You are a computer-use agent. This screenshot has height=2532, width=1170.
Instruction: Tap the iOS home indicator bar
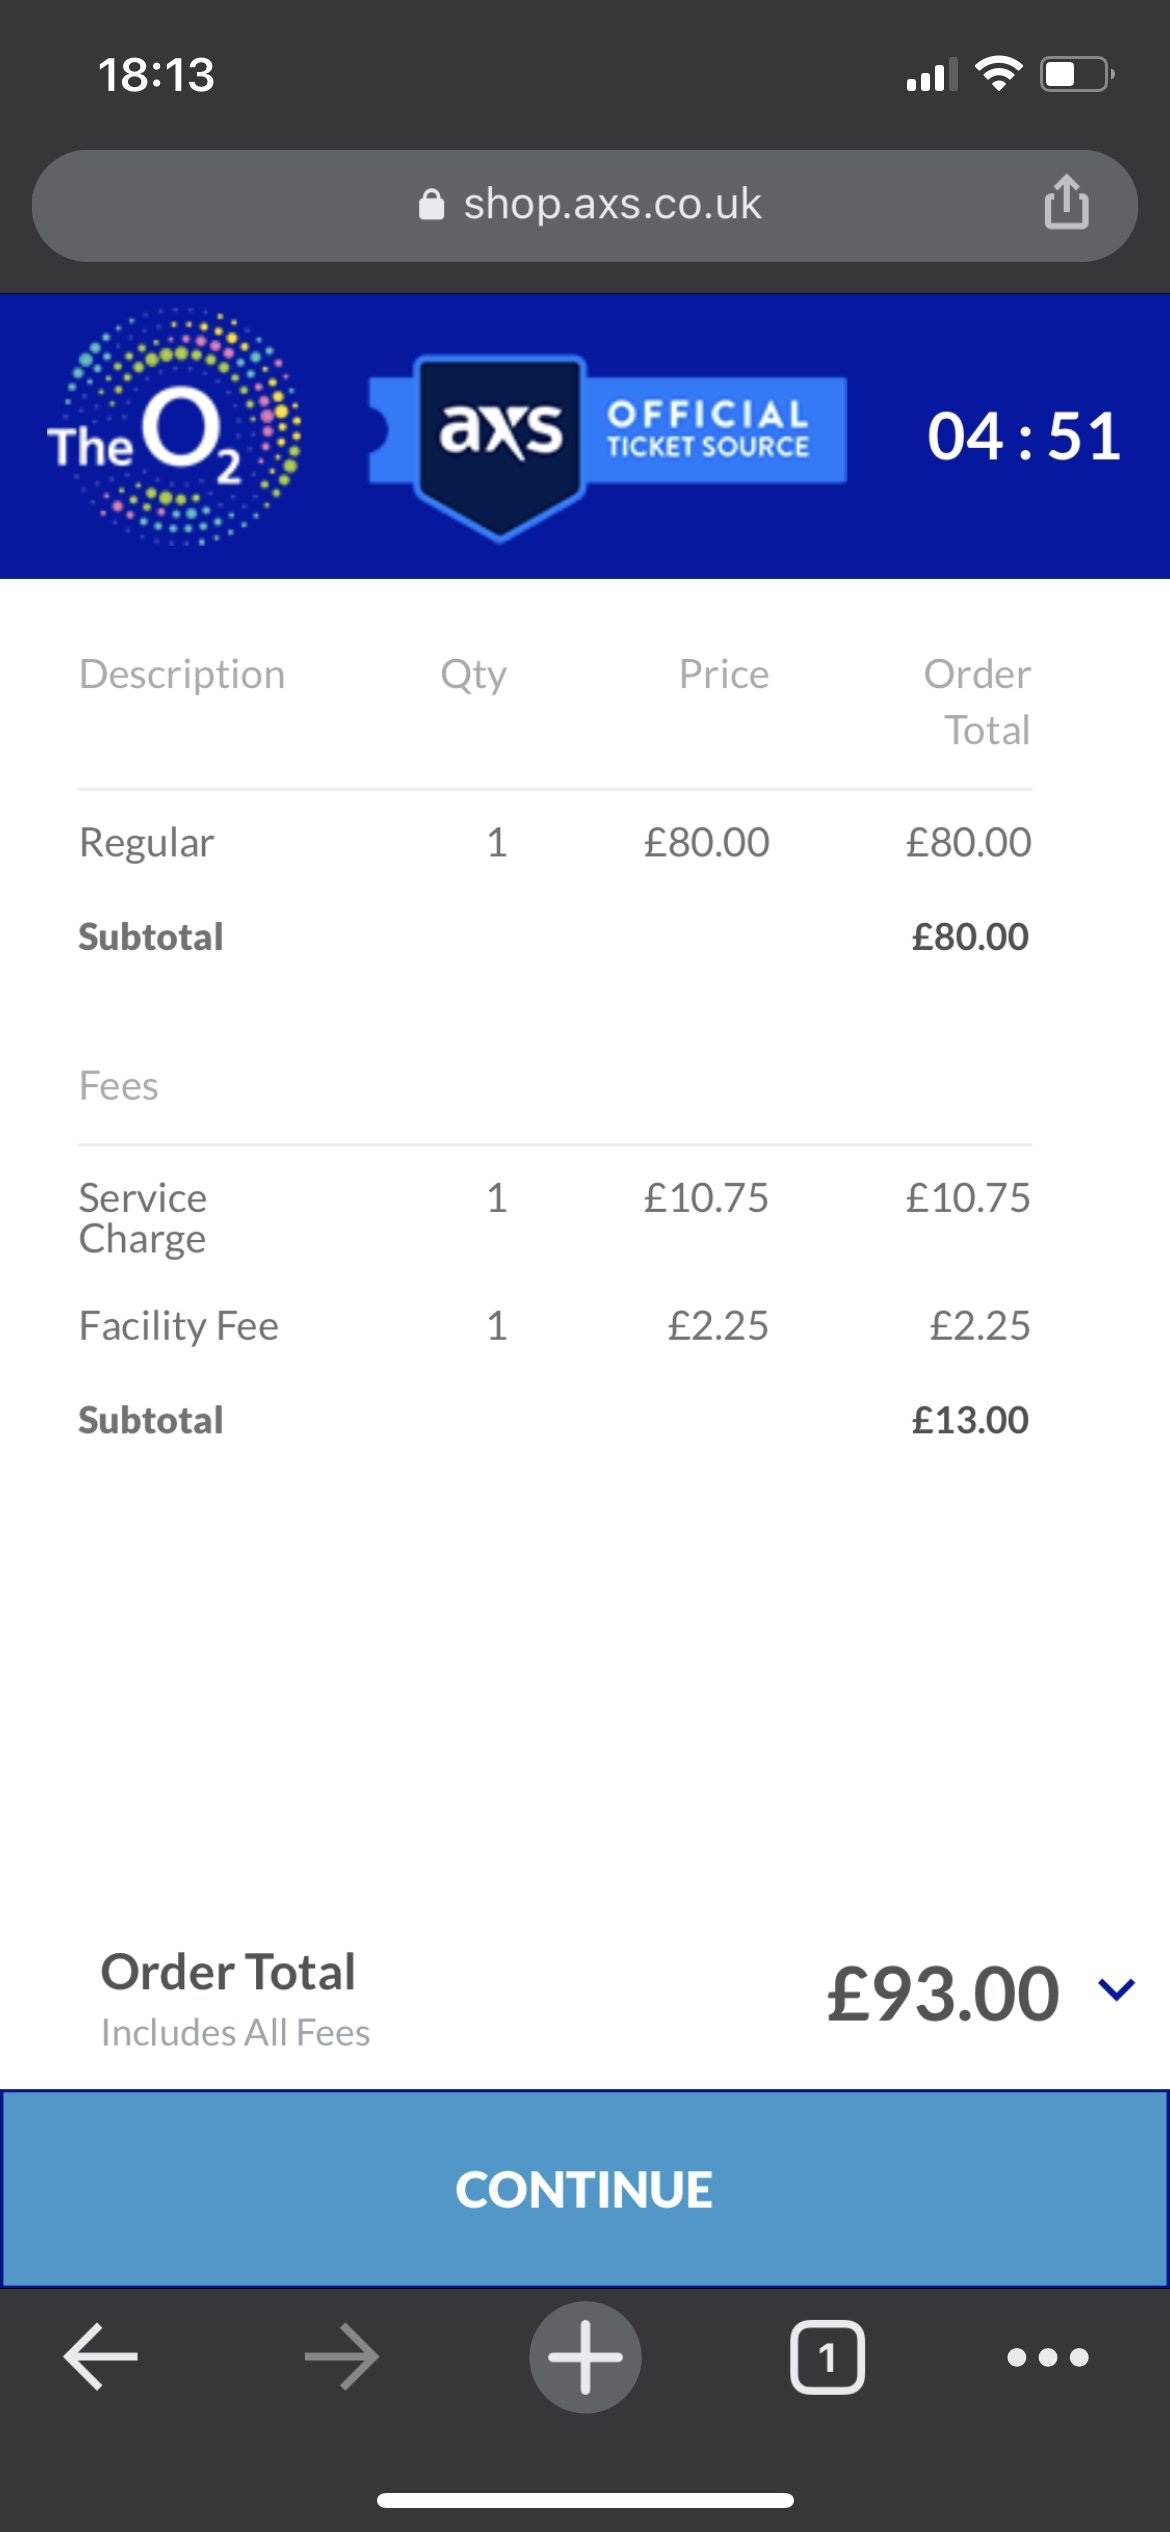585,2500
